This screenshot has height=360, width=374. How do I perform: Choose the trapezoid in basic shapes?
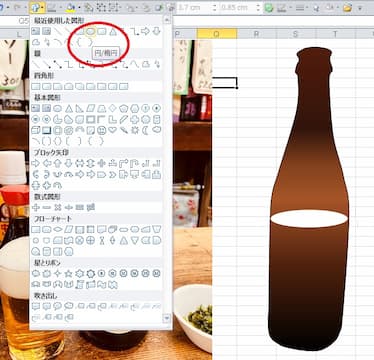pyautogui.click(x=102, y=109)
